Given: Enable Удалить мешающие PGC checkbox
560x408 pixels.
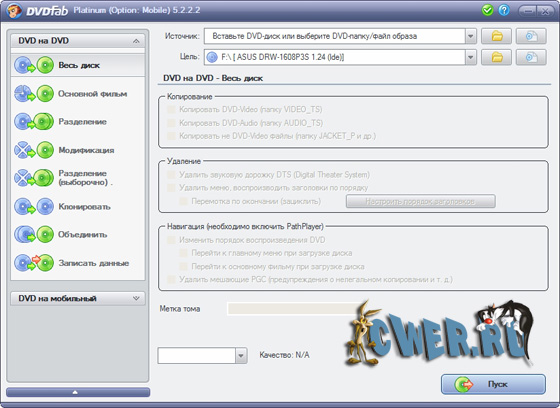Looking at the screenshot, I should click(171, 279).
